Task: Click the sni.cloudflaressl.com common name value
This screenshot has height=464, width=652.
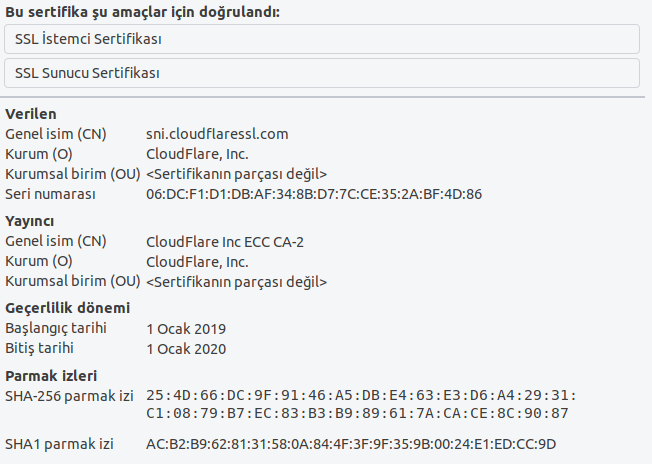Action: (x=217, y=134)
